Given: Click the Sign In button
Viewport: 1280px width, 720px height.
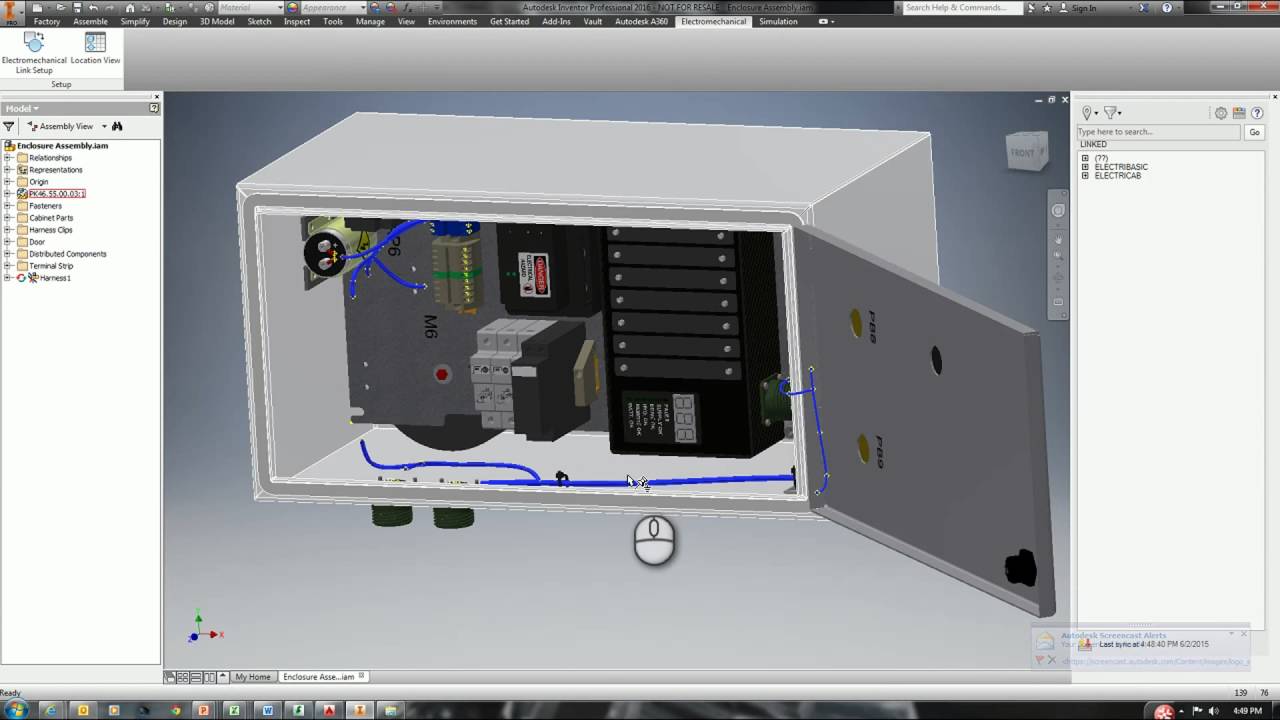Looking at the screenshot, I should 1084,7.
